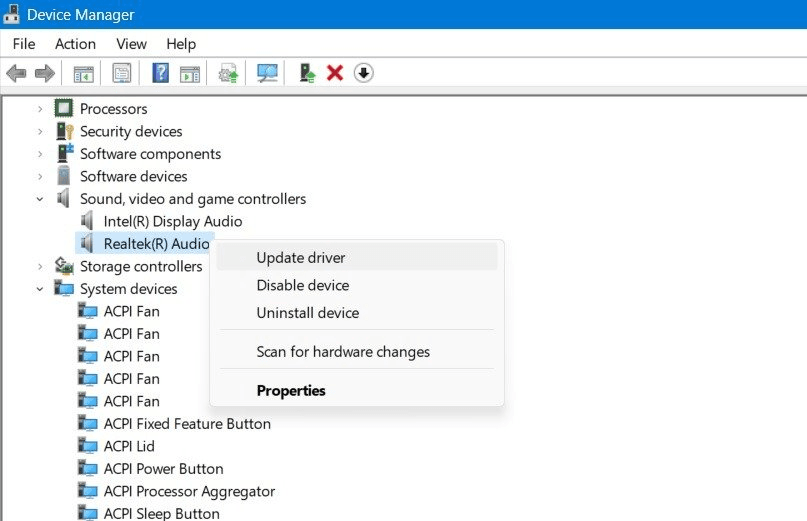Select ACPI Fixed Feature Button label
The width and height of the screenshot is (807, 521).
187,424
